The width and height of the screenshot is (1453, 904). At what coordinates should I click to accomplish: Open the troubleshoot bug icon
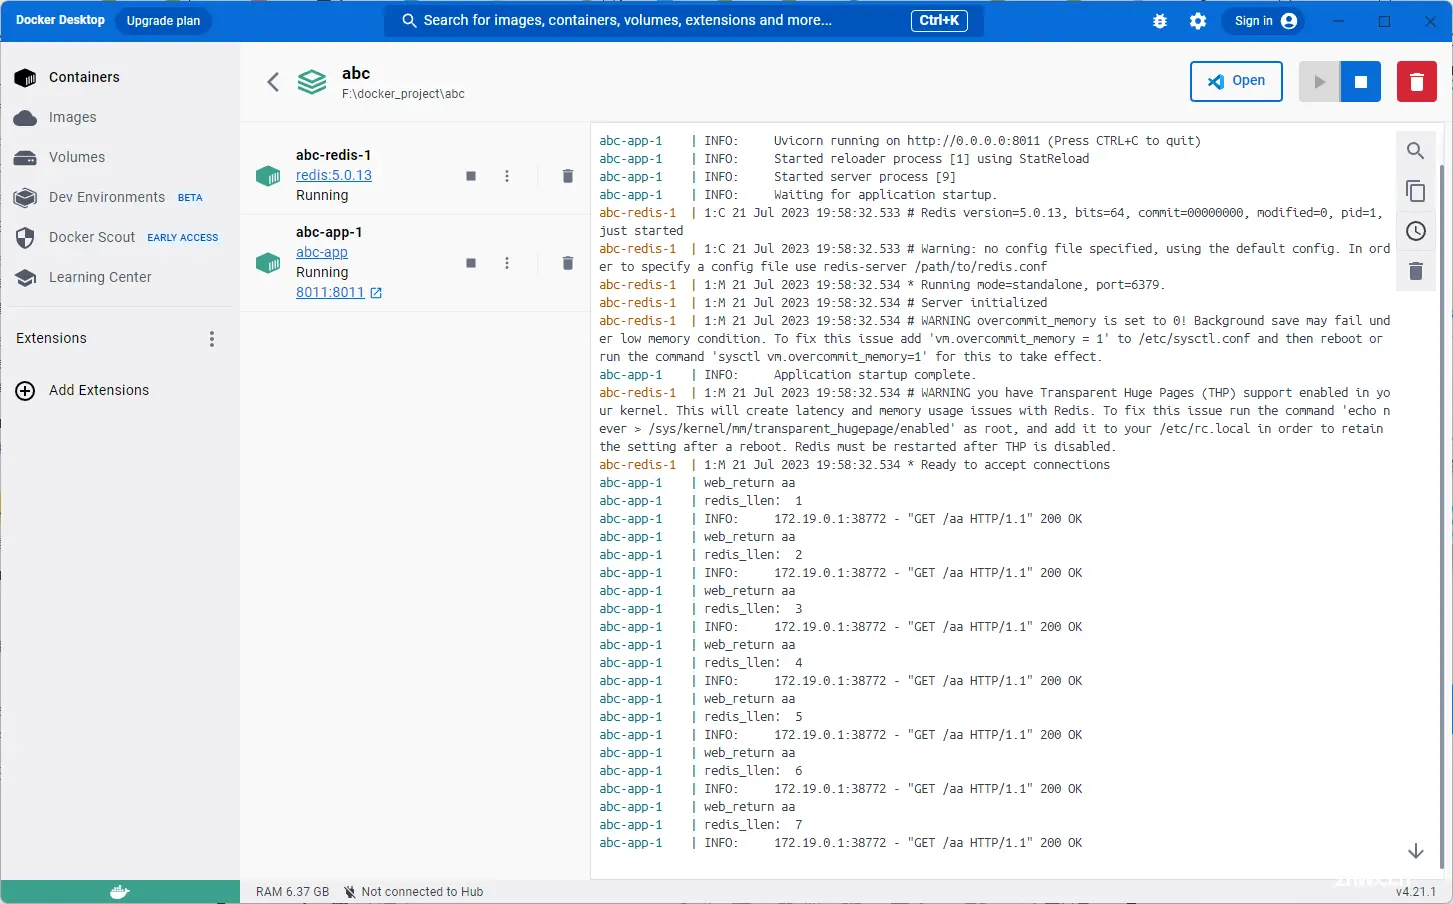[1160, 21]
